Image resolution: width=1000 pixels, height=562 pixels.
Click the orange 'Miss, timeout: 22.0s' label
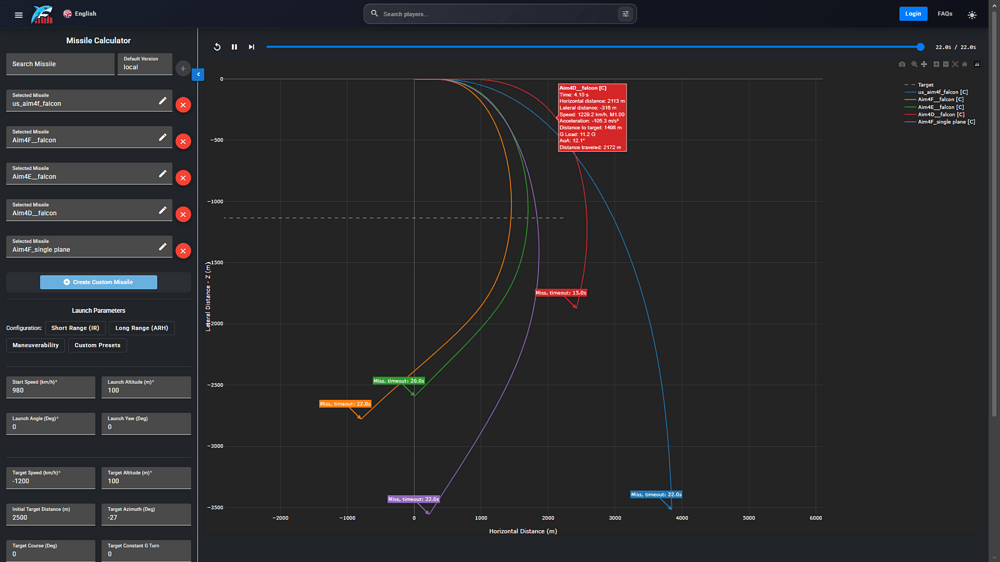coord(345,404)
